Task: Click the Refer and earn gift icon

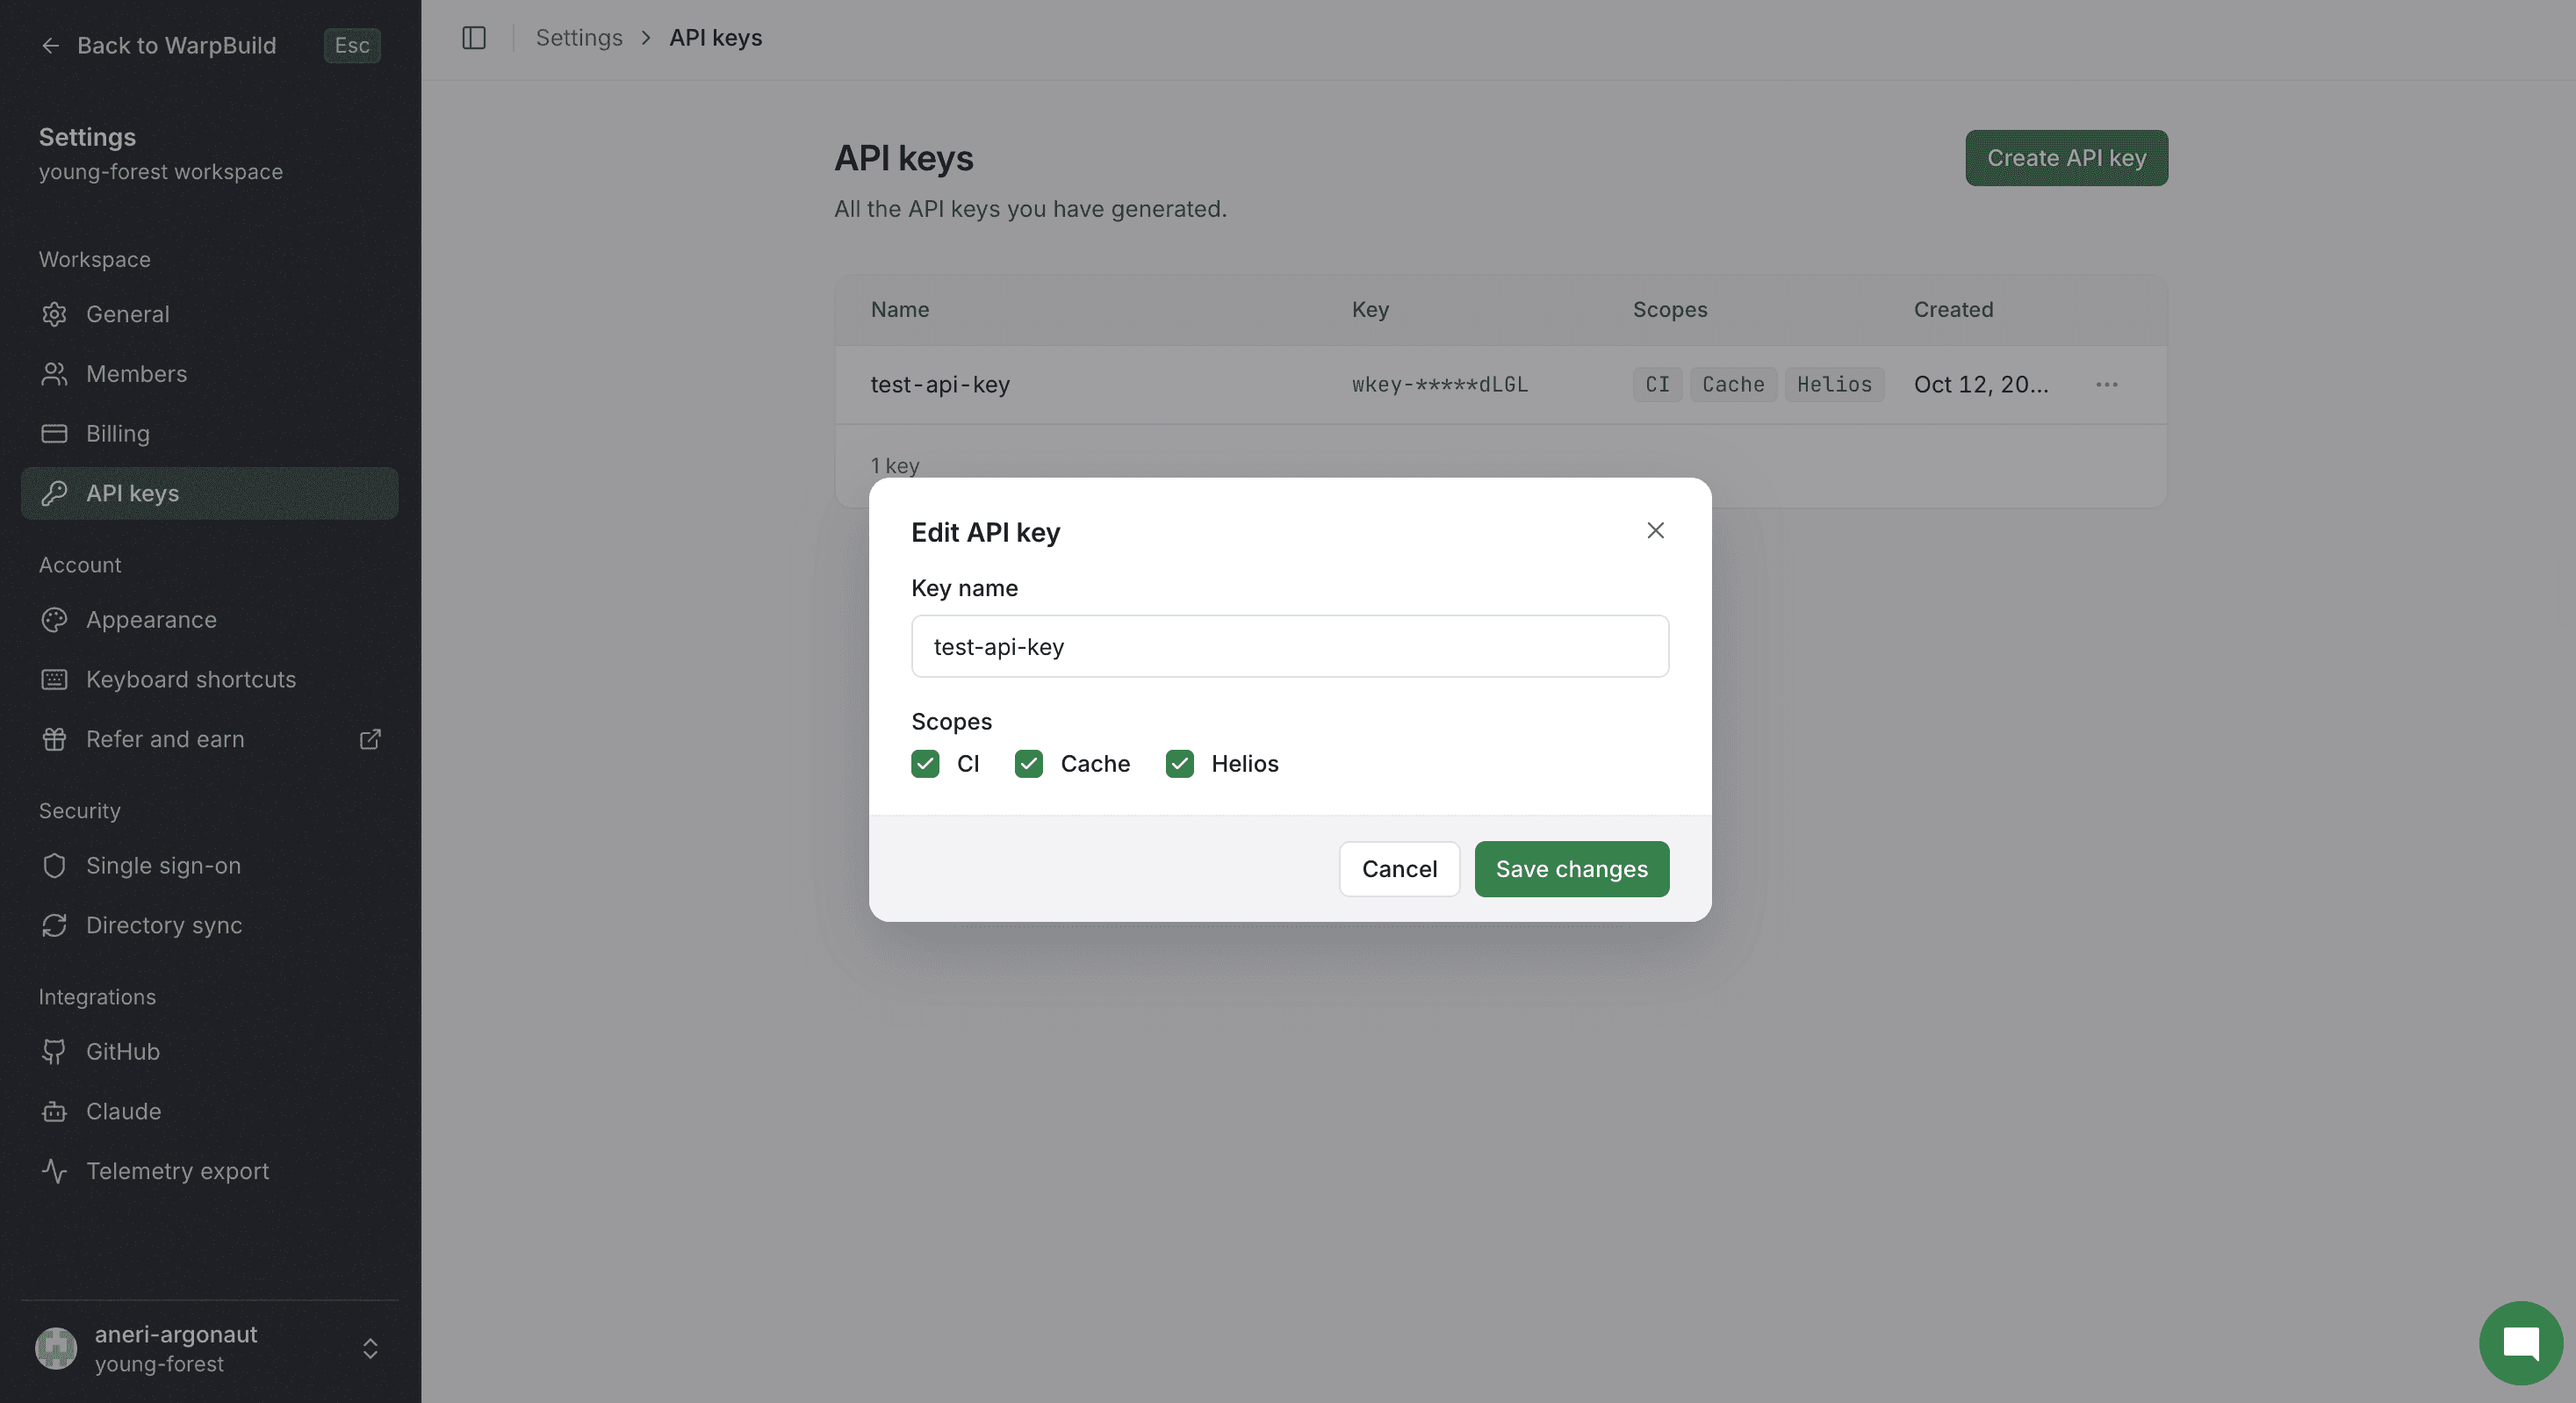Action: (x=54, y=739)
